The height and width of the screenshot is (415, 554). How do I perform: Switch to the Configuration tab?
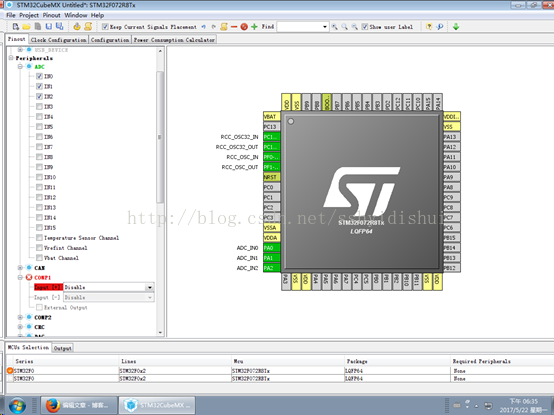click(110, 40)
